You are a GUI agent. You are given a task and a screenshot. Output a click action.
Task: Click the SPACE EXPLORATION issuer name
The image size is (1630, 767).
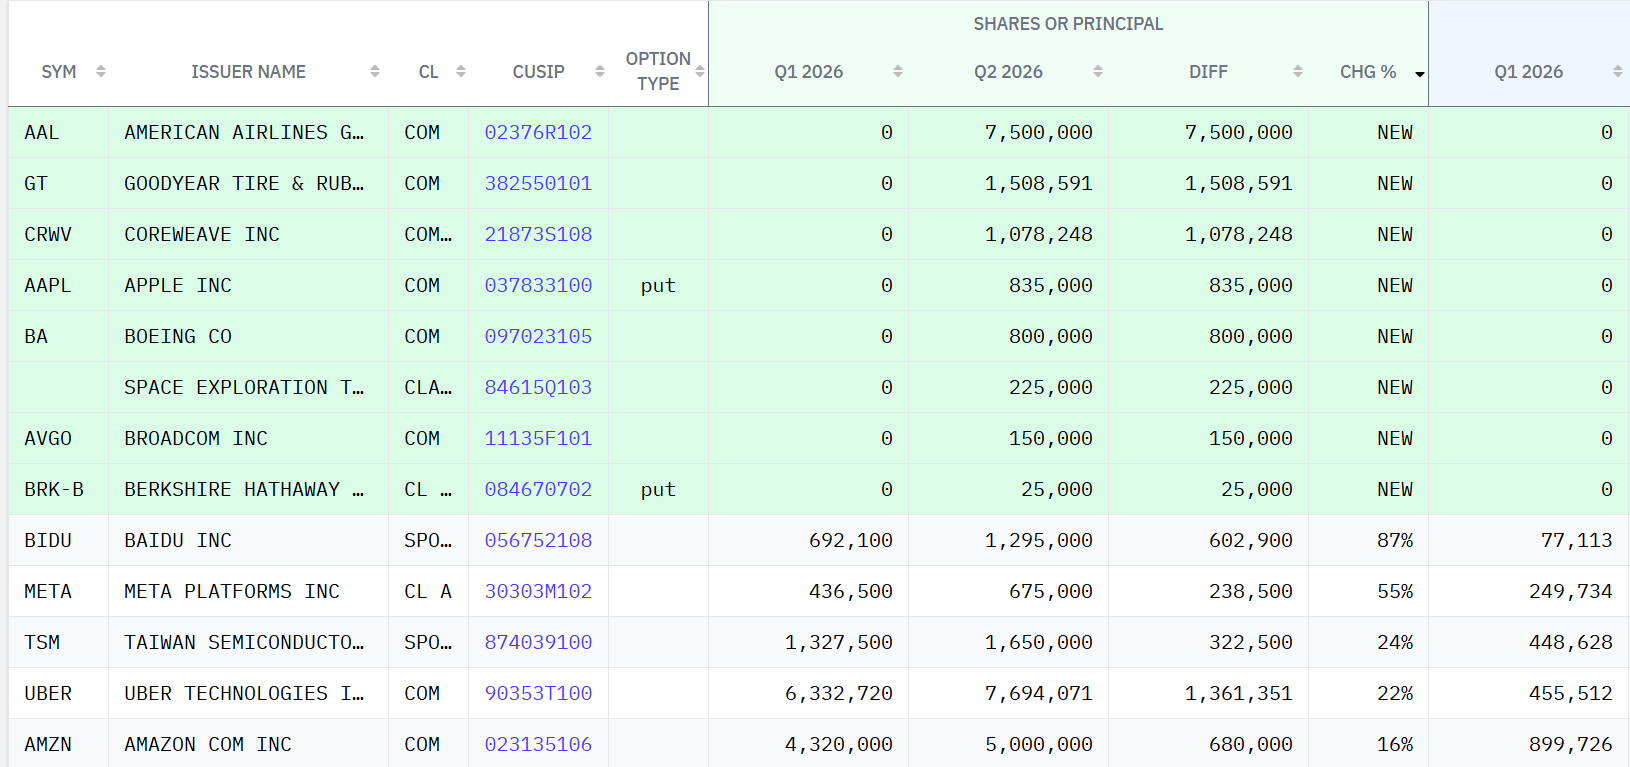(244, 387)
